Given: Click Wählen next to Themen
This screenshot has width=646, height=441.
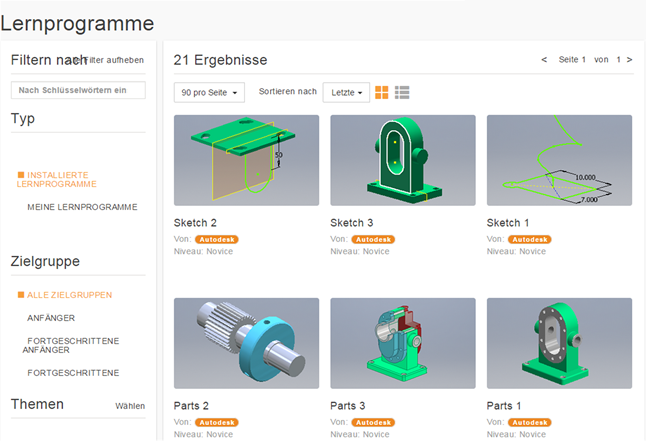Looking at the screenshot, I should 130,406.
